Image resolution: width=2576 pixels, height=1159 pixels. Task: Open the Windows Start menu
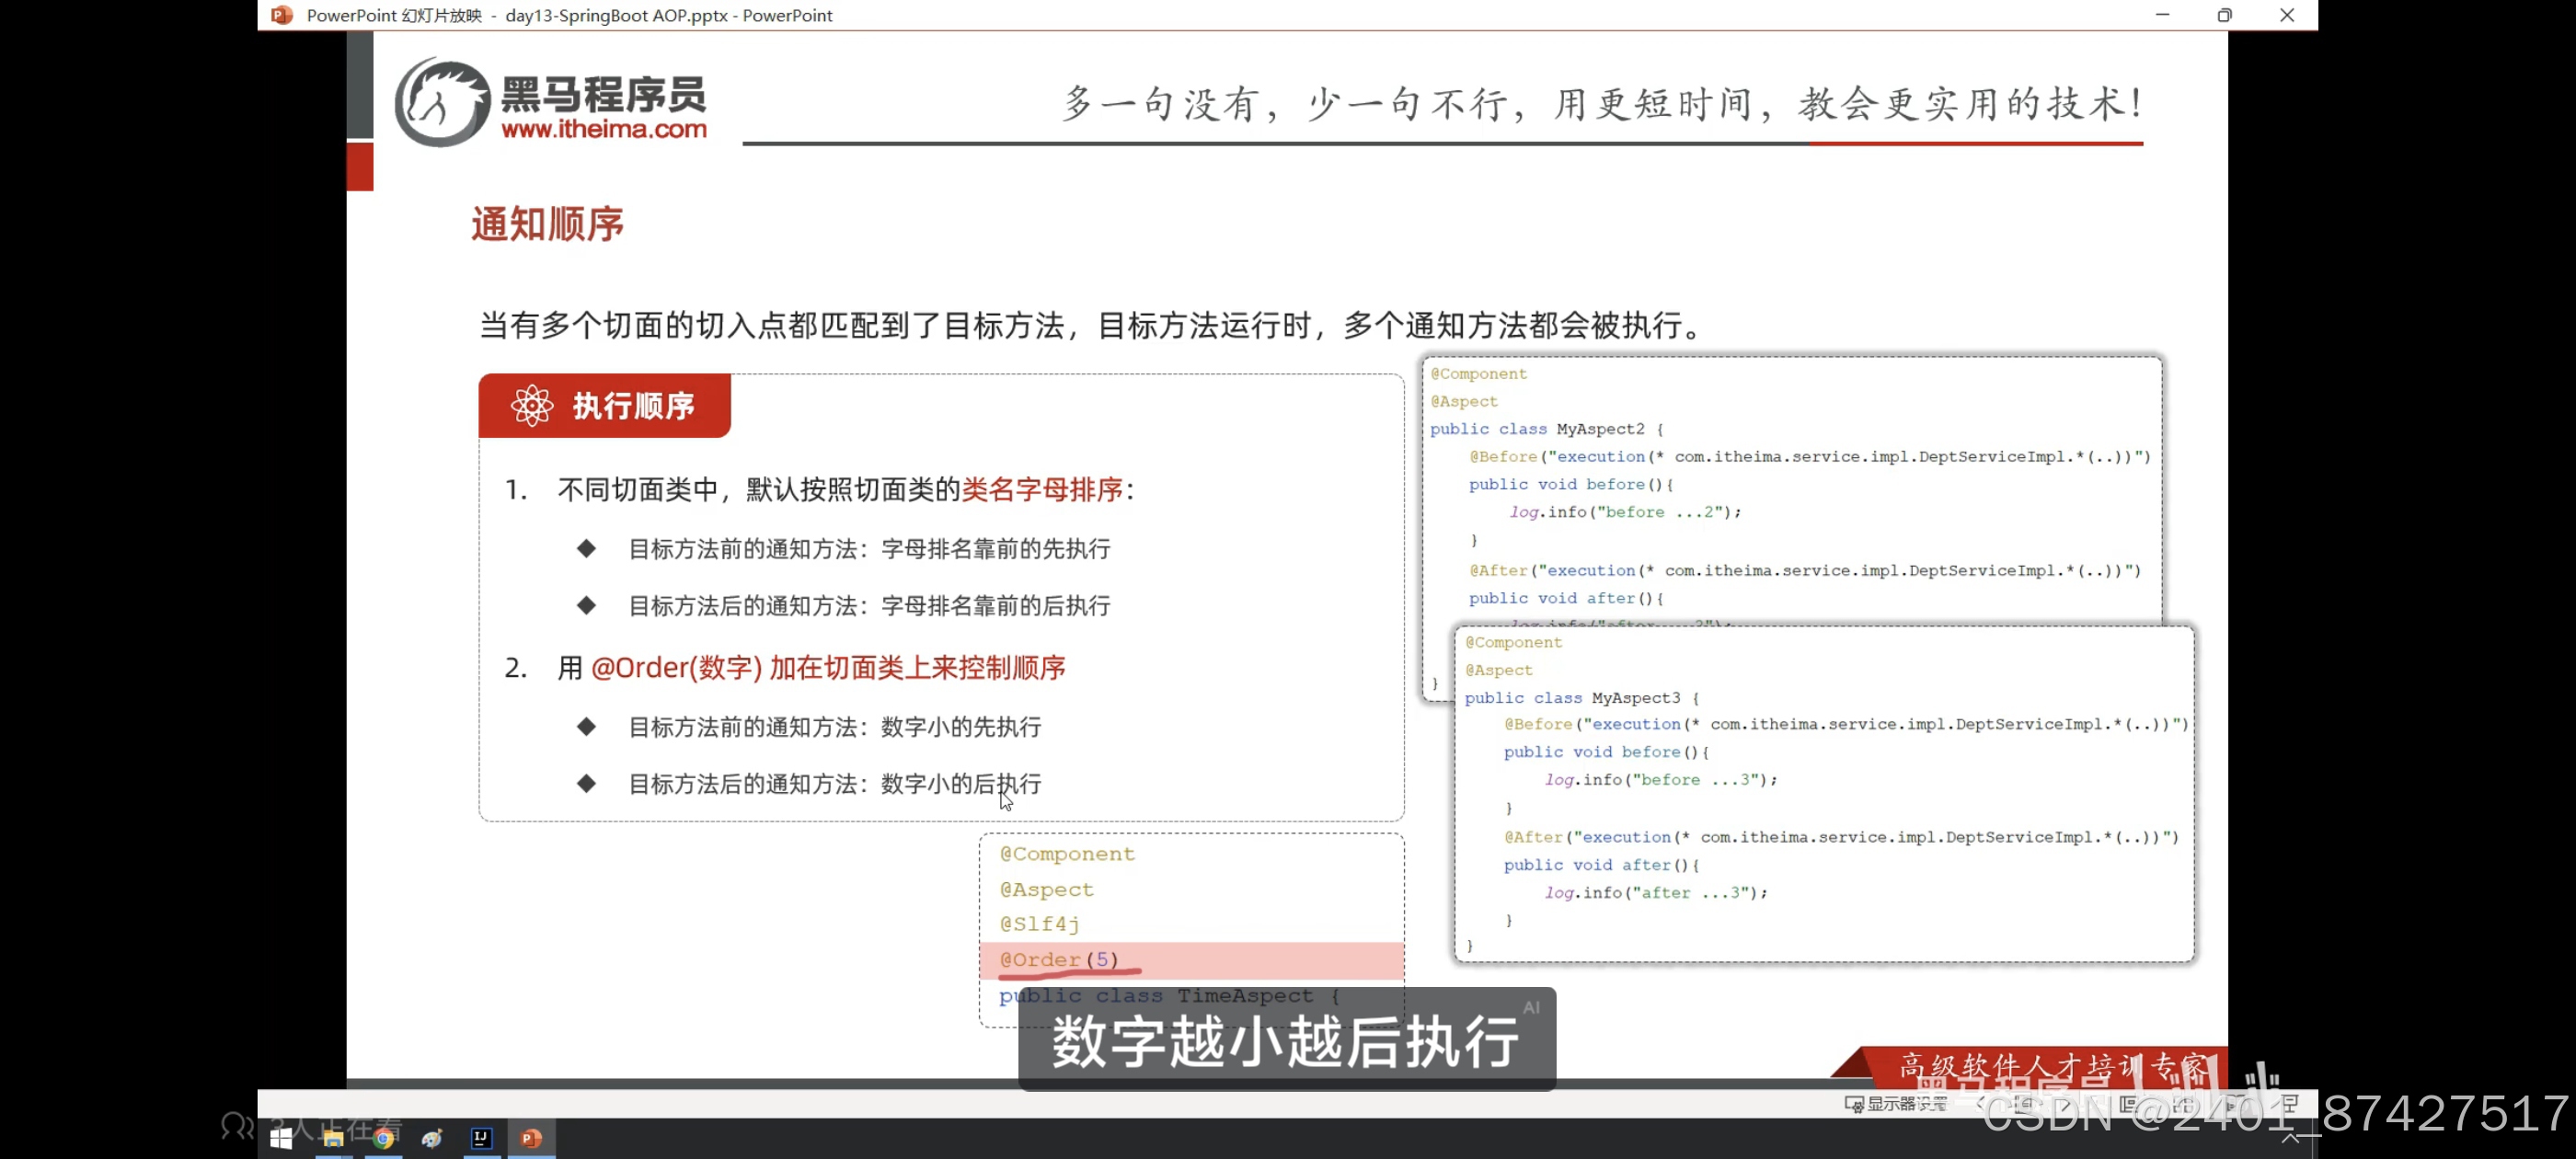(280, 1138)
